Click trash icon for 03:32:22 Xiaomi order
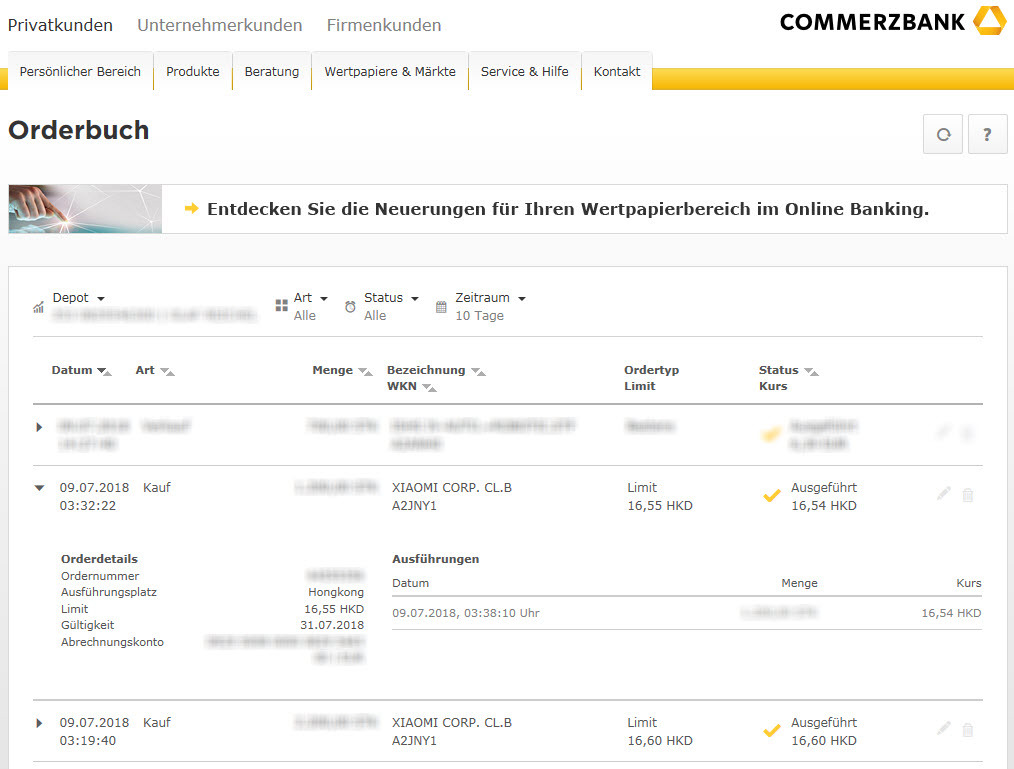The height and width of the screenshot is (769, 1014). pos(968,495)
